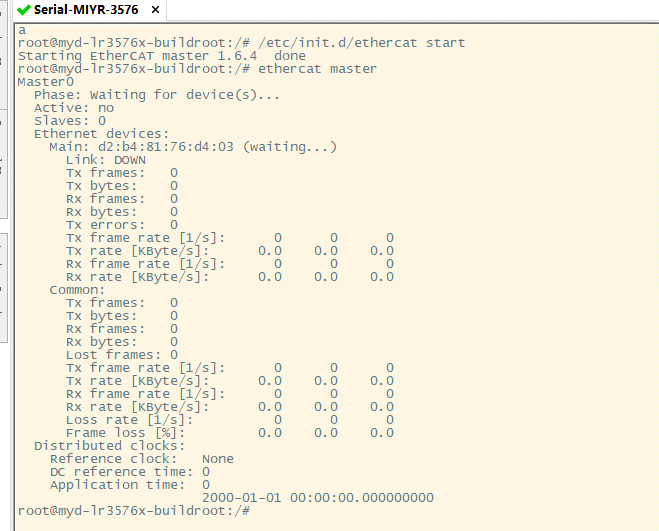Screen dimensions: 659x531
Task: Click the "Link: DOWN" status line
Action: click(105, 160)
